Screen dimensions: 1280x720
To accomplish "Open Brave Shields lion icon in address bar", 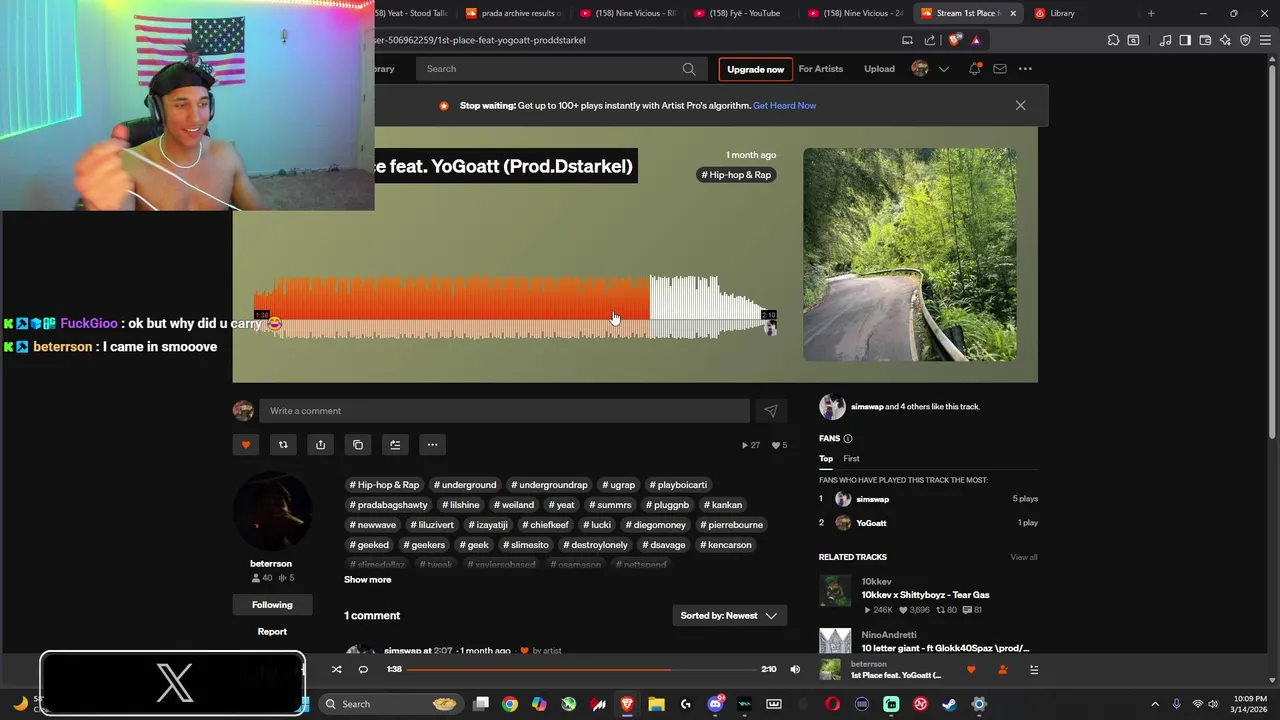I will tap(955, 40).
